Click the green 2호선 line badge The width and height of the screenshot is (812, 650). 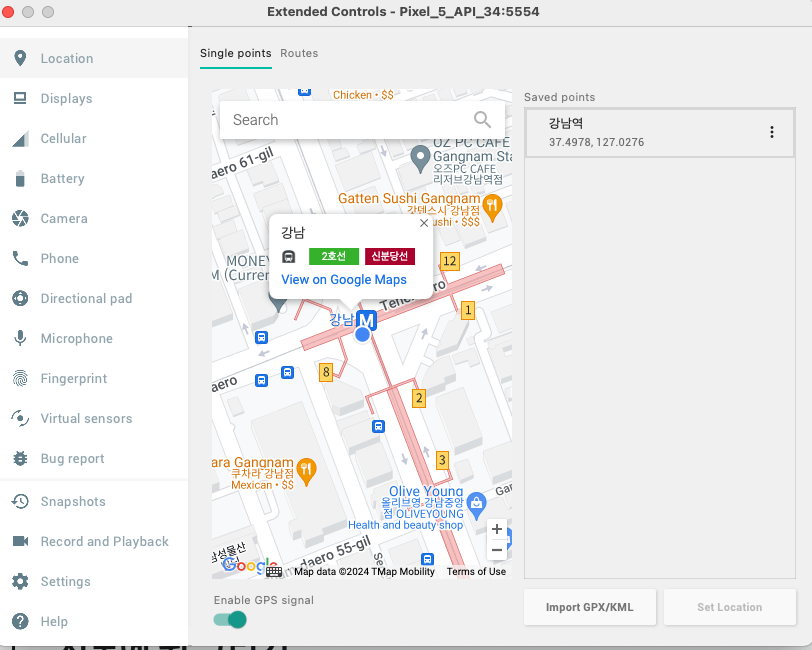[334, 256]
